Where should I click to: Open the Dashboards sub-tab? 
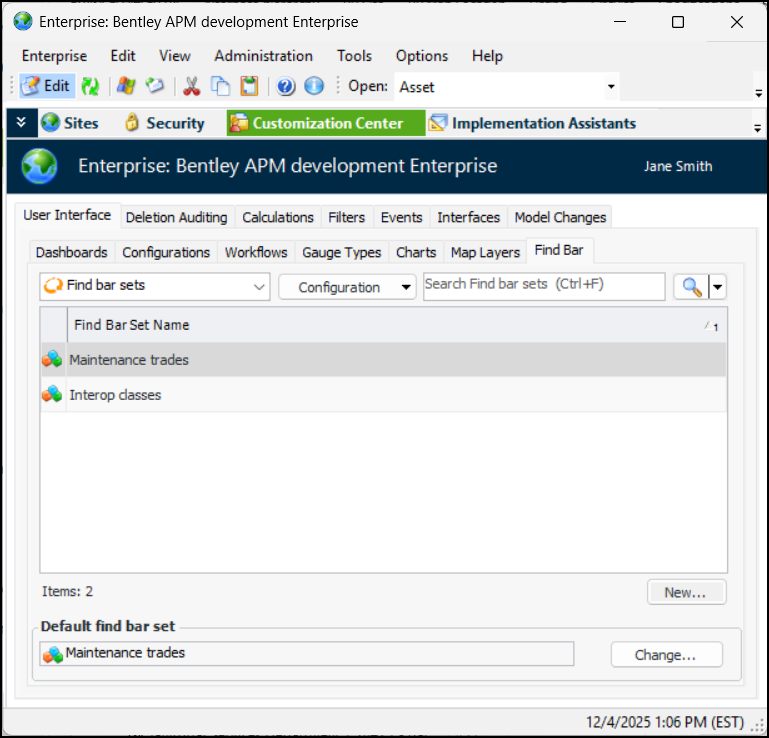72,252
